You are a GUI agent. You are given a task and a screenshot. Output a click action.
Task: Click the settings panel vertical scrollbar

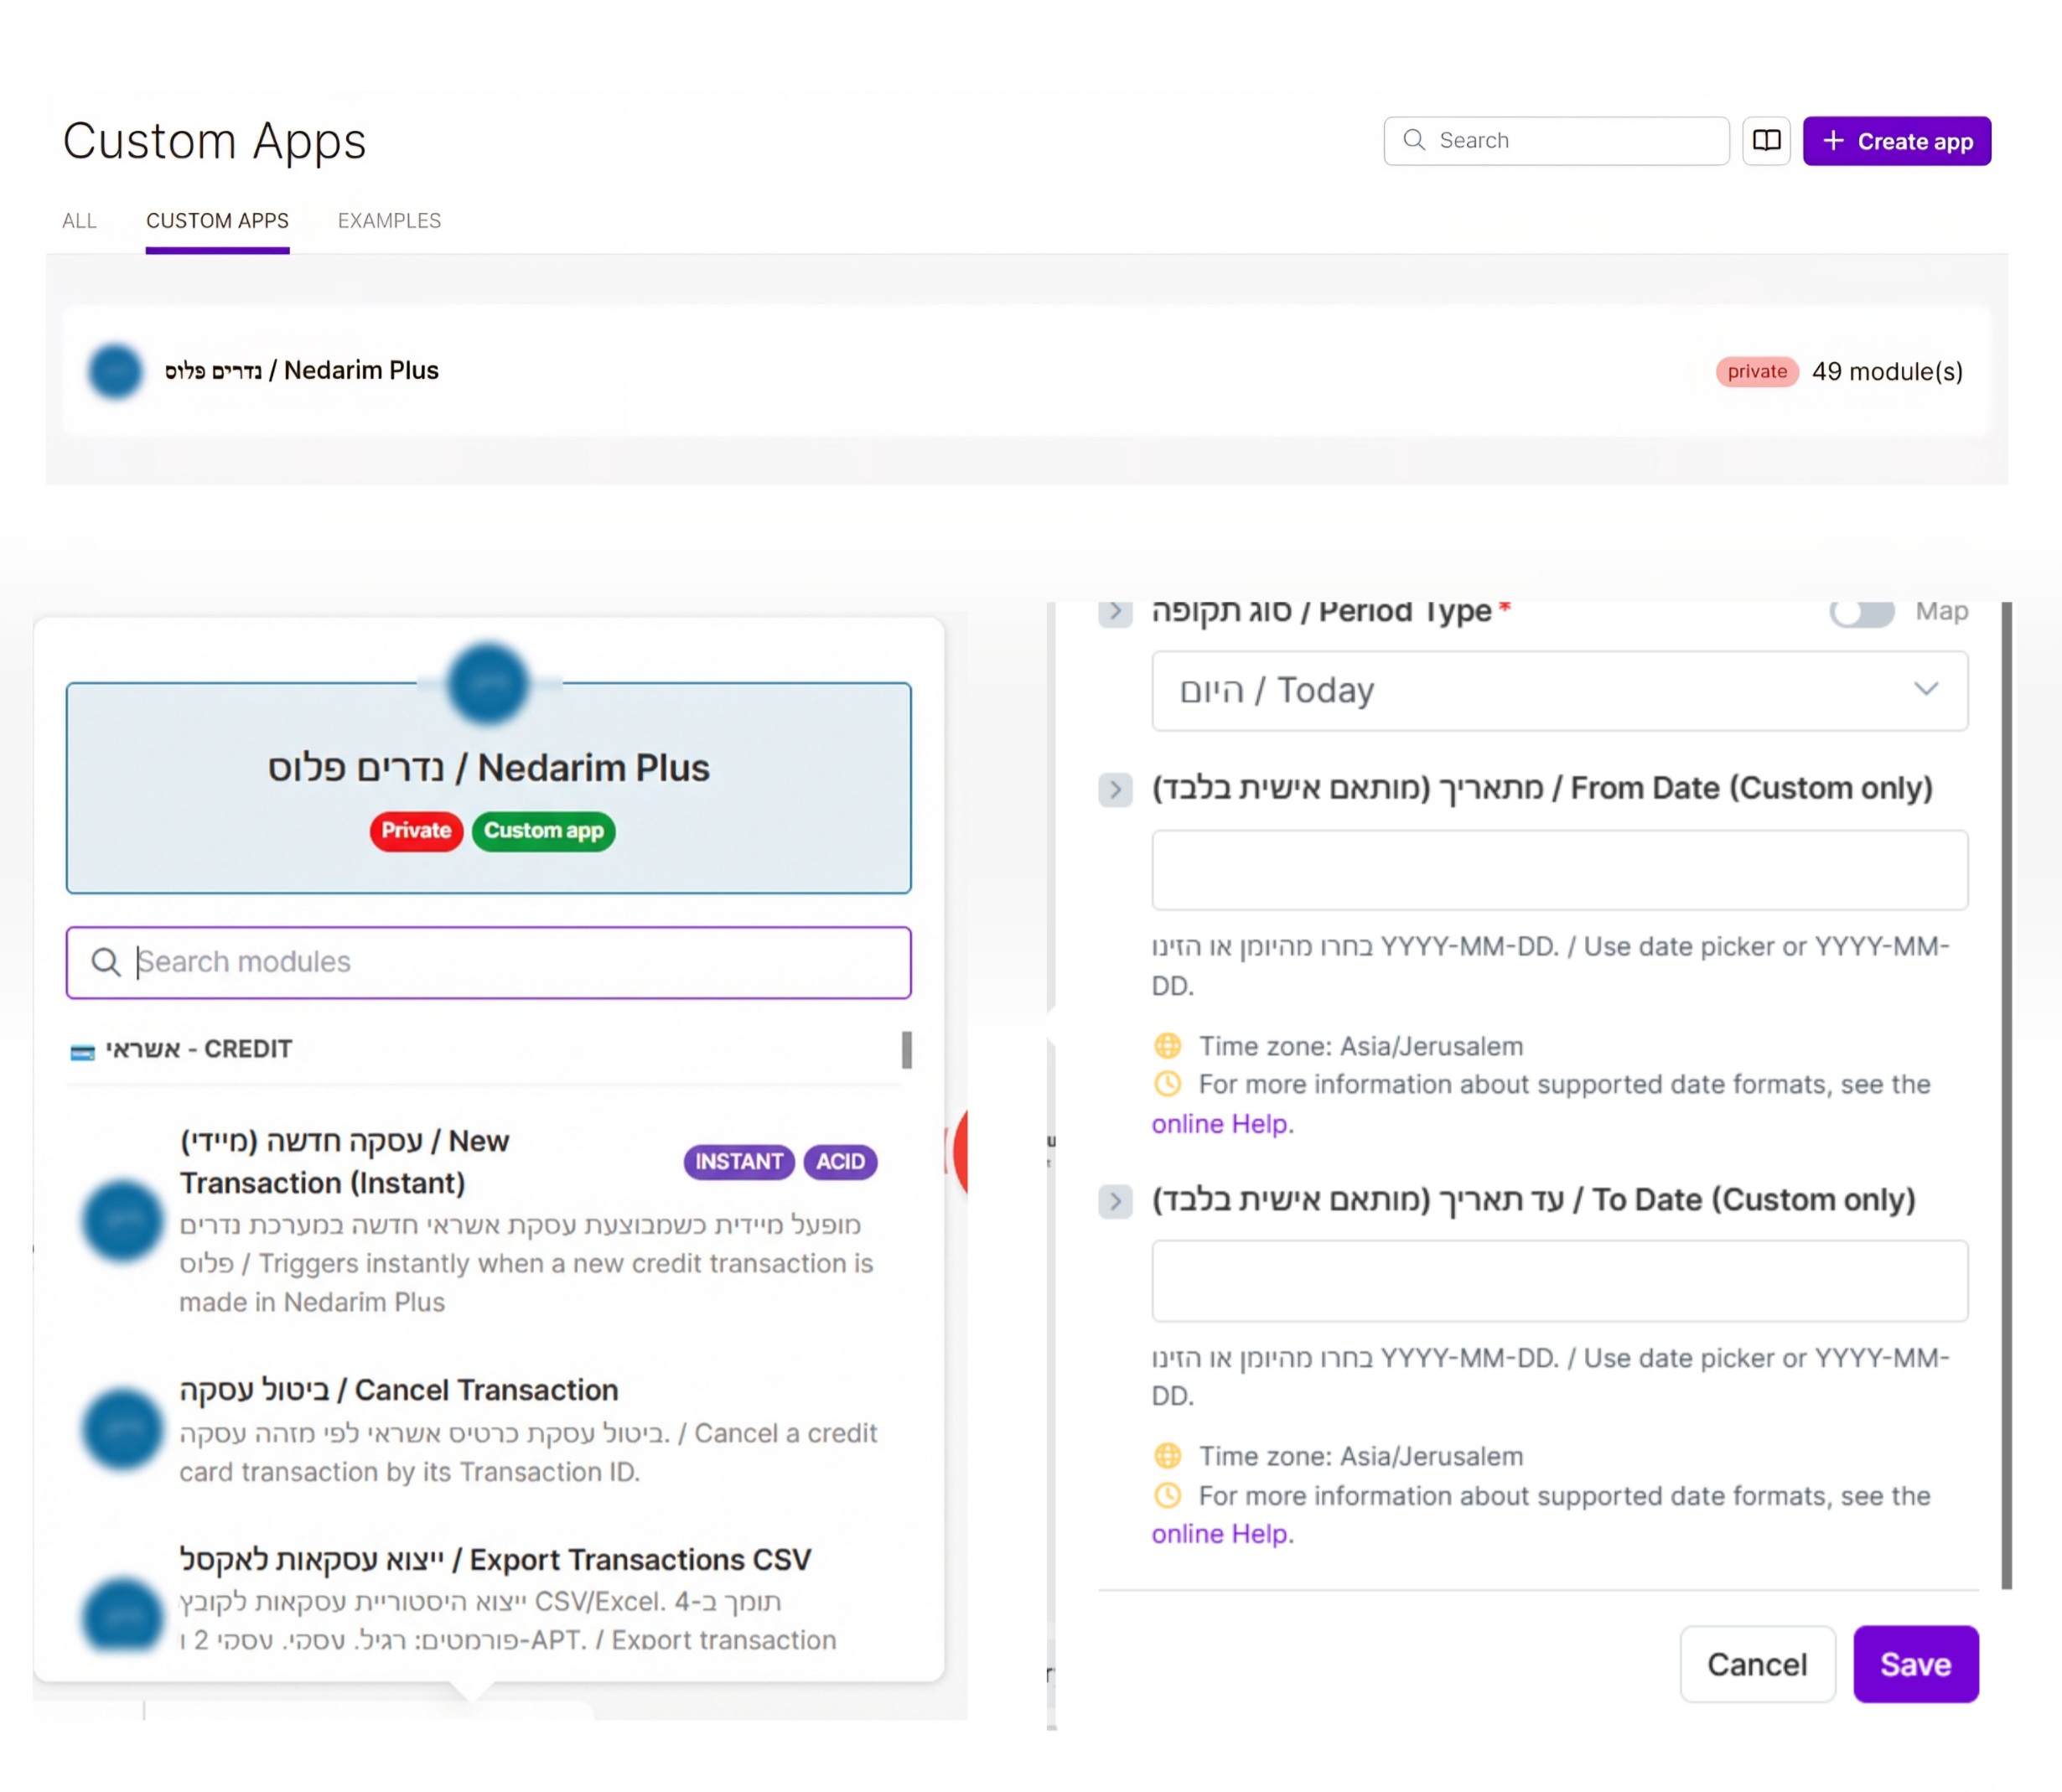coord(2006,1095)
